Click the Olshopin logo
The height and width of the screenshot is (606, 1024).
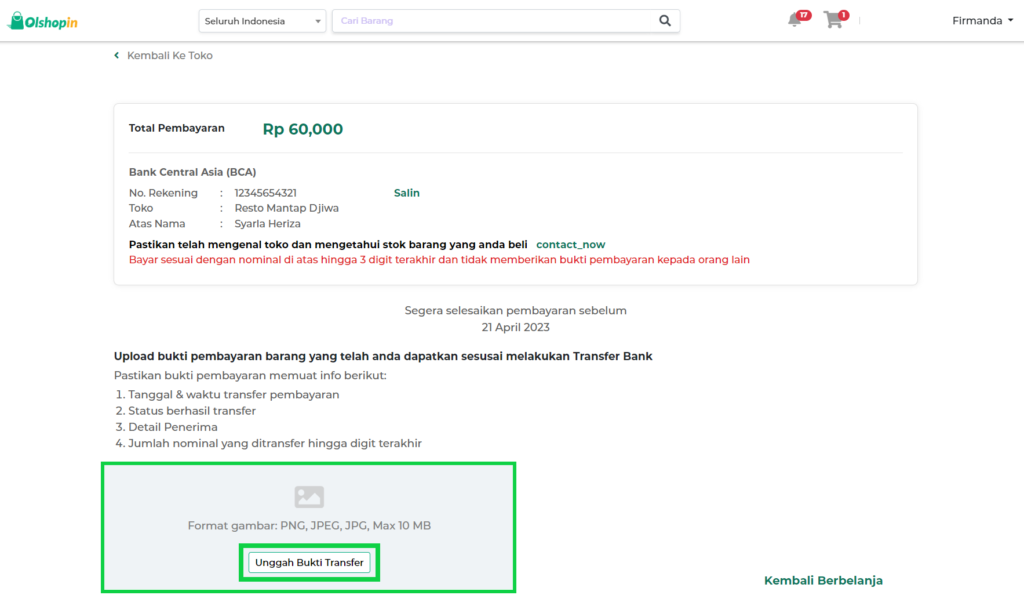(x=42, y=19)
